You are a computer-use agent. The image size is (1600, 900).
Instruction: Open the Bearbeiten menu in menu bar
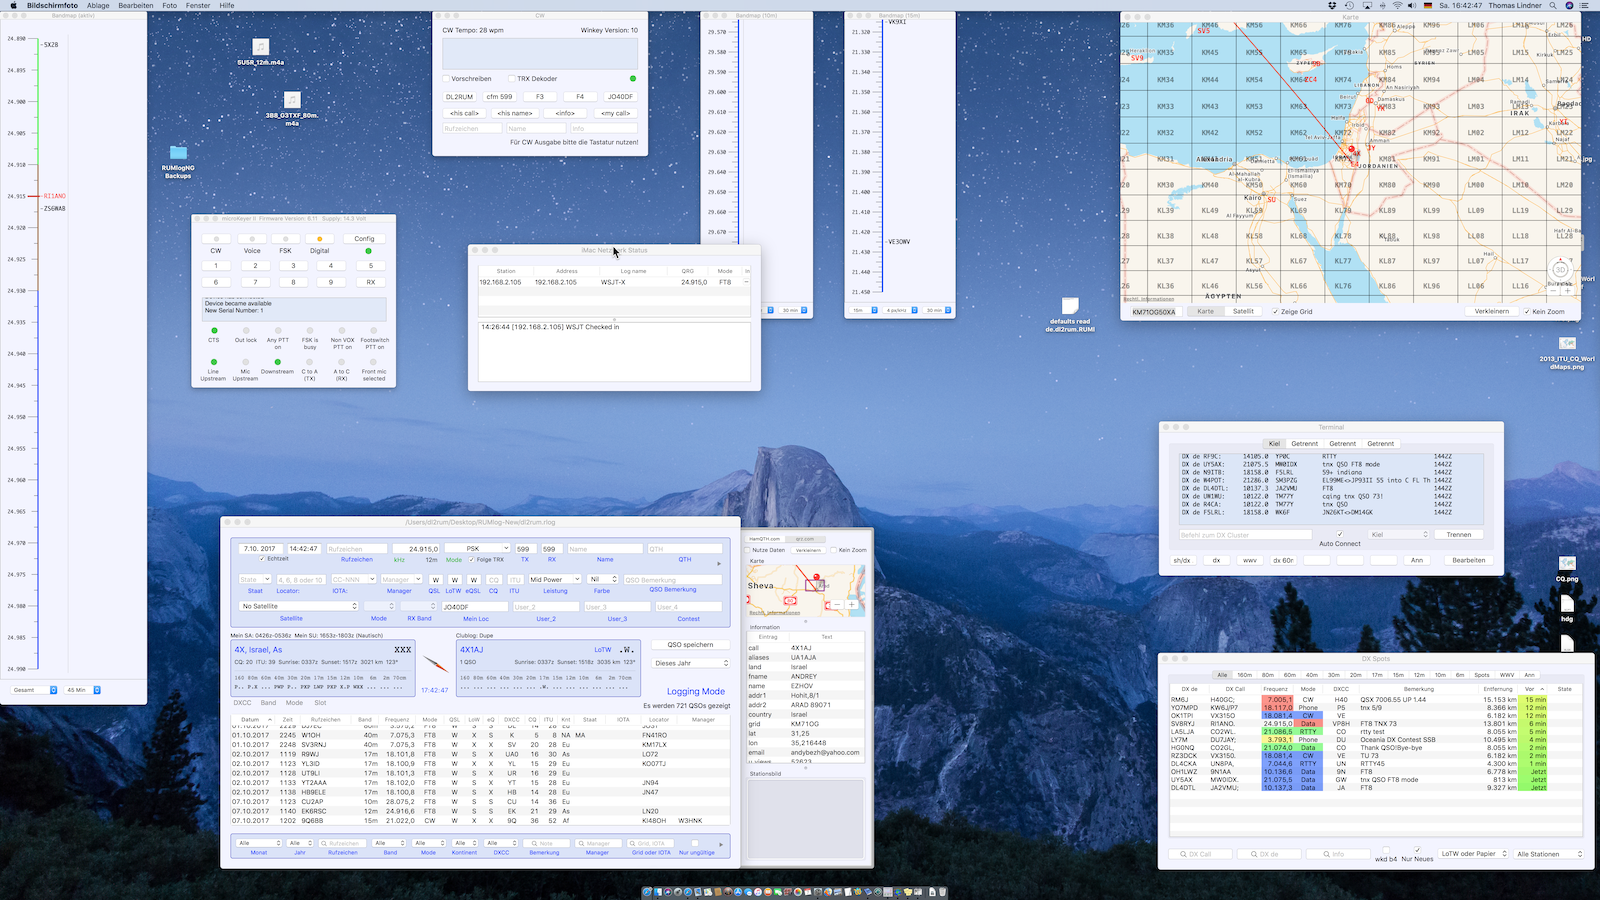point(135,6)
